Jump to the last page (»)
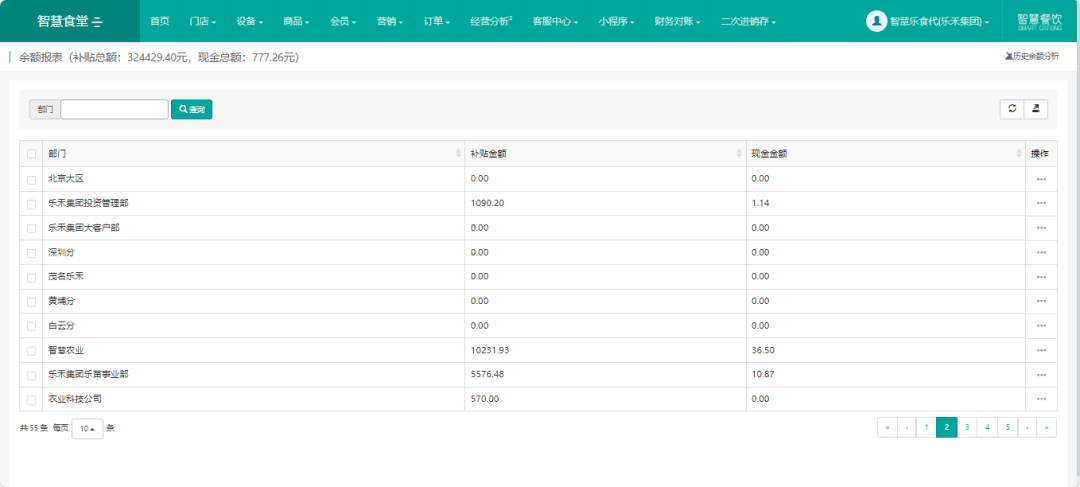The image size is (1080, 487). pos(1047,427)
